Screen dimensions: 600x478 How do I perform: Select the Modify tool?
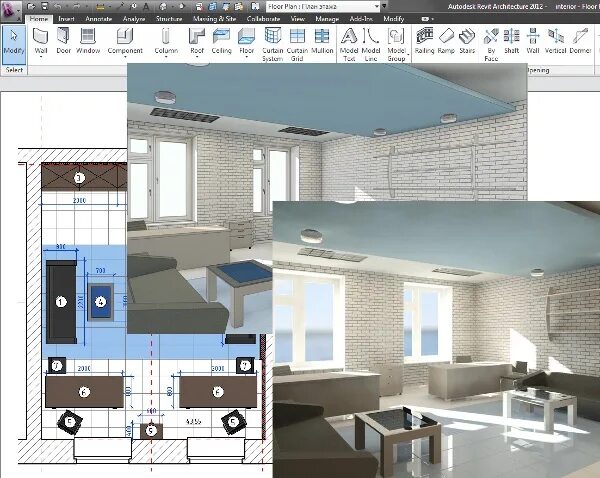tap(14, 43)
